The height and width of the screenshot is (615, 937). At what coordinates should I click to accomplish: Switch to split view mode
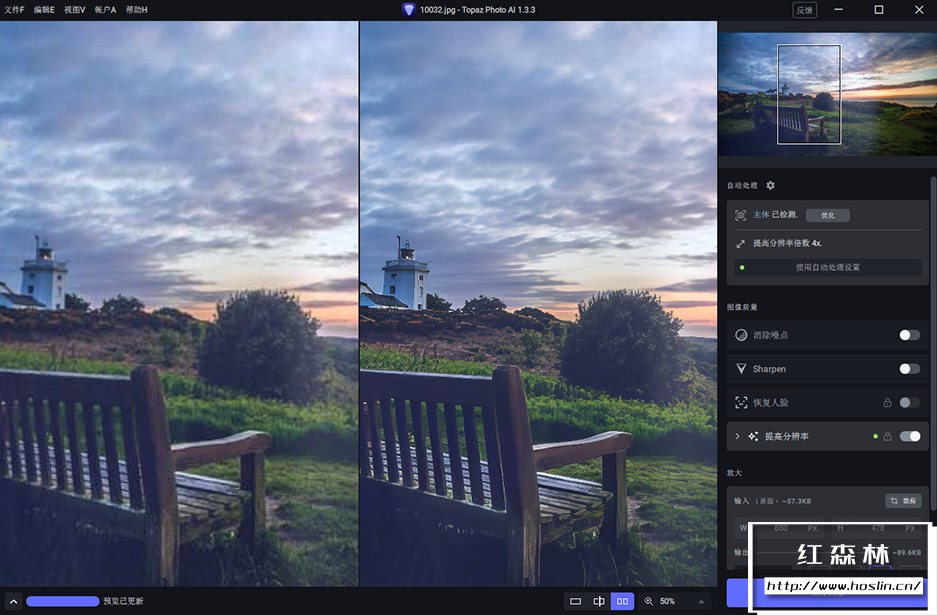599,601
